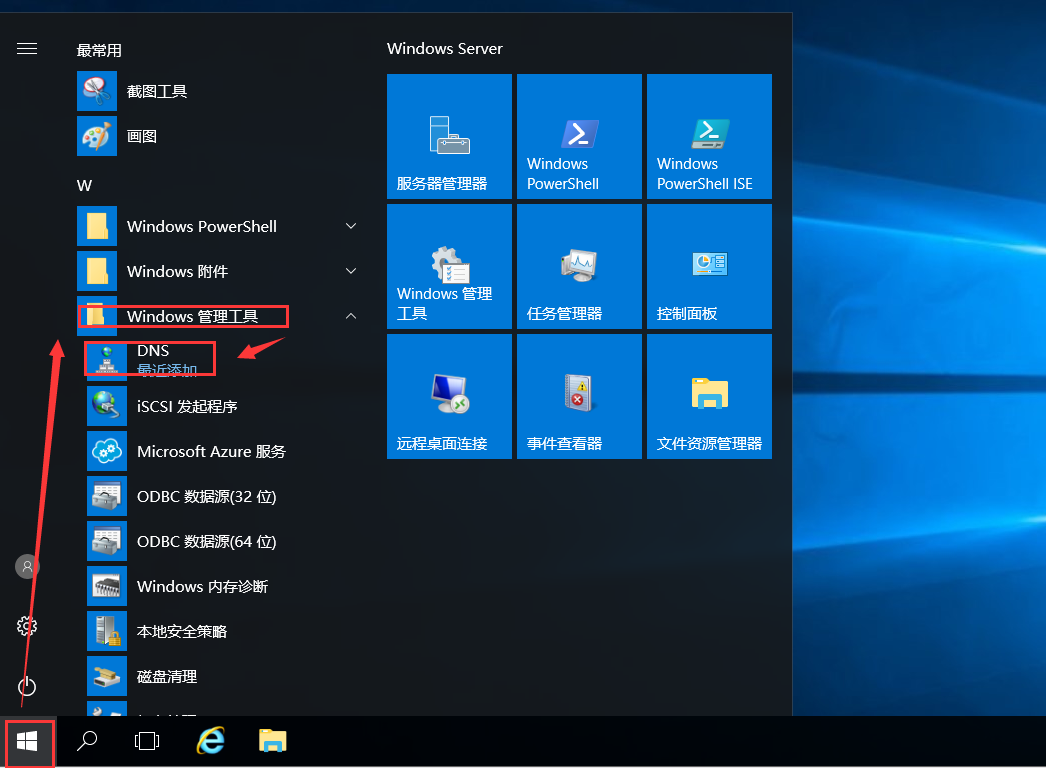Launch the Paint (画图) app icon
Image resolution: width=1046 pixels, height=768 pixels.
[x=97, y=136]
